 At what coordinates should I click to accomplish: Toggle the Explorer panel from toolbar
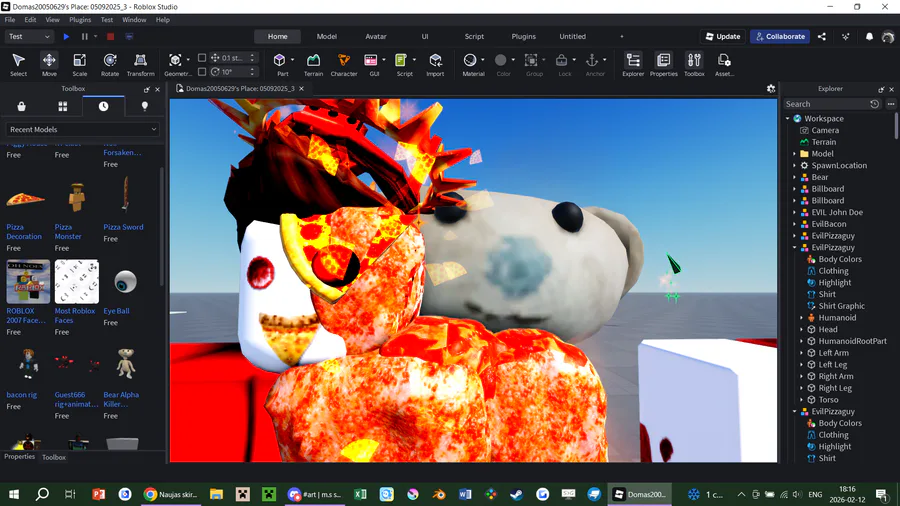pos(633,64)
